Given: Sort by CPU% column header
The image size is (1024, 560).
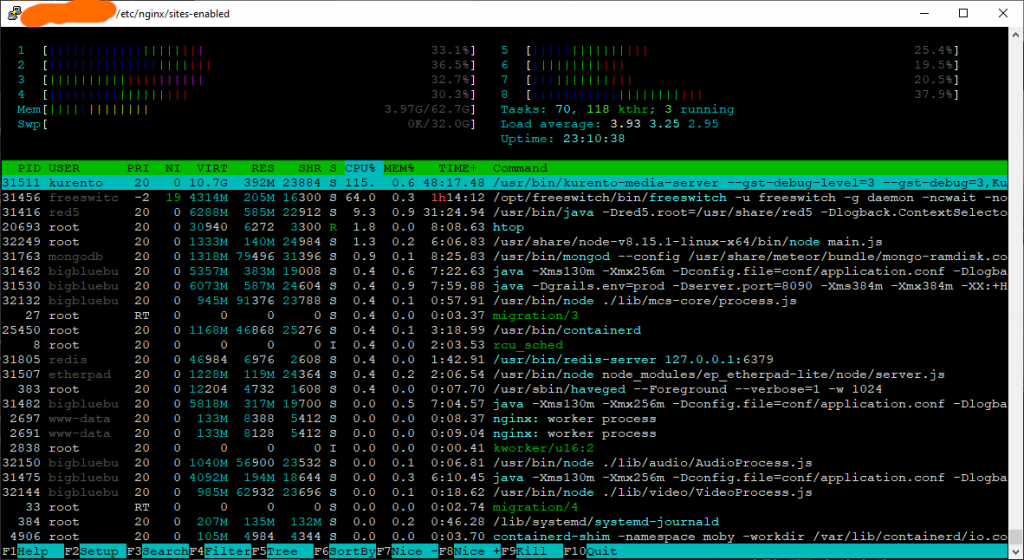Looking at the screenshot, I should [x=360, y=168].
